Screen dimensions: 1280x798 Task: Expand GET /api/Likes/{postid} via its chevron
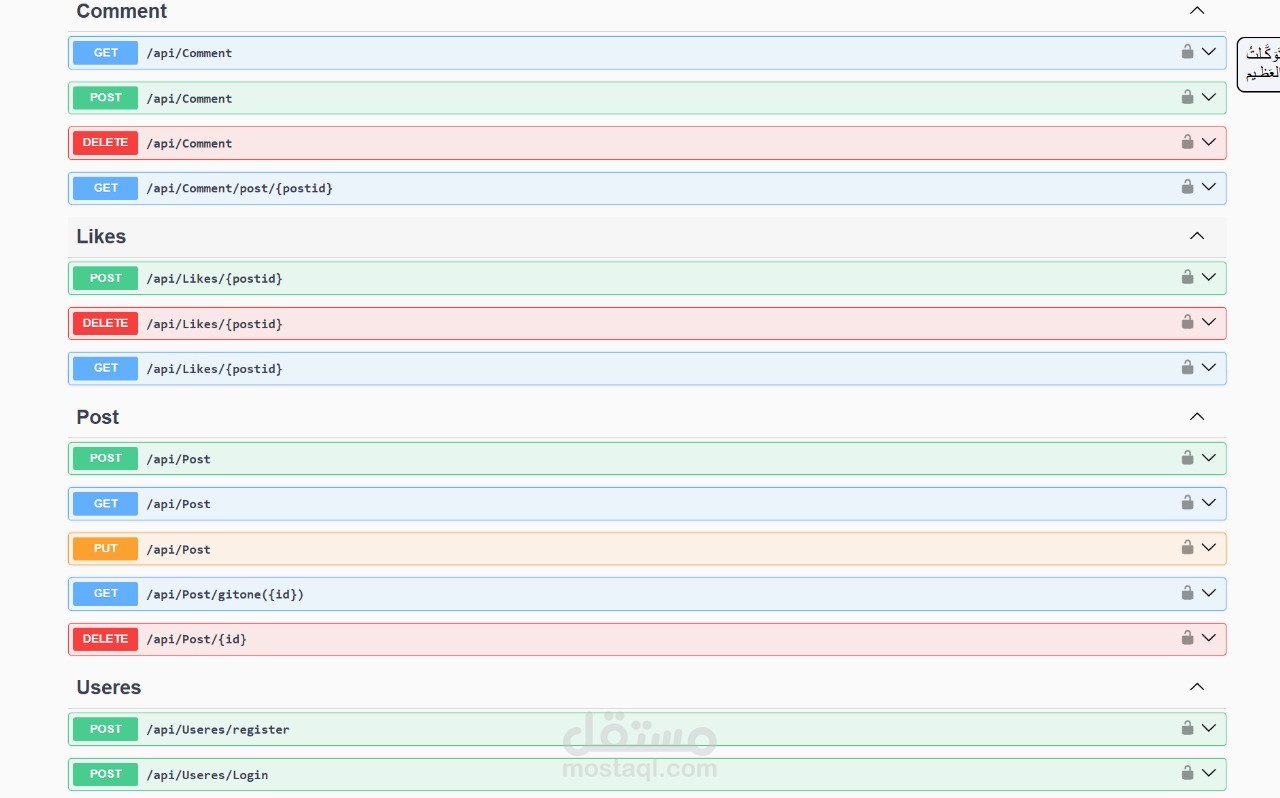click(1209, 367)
